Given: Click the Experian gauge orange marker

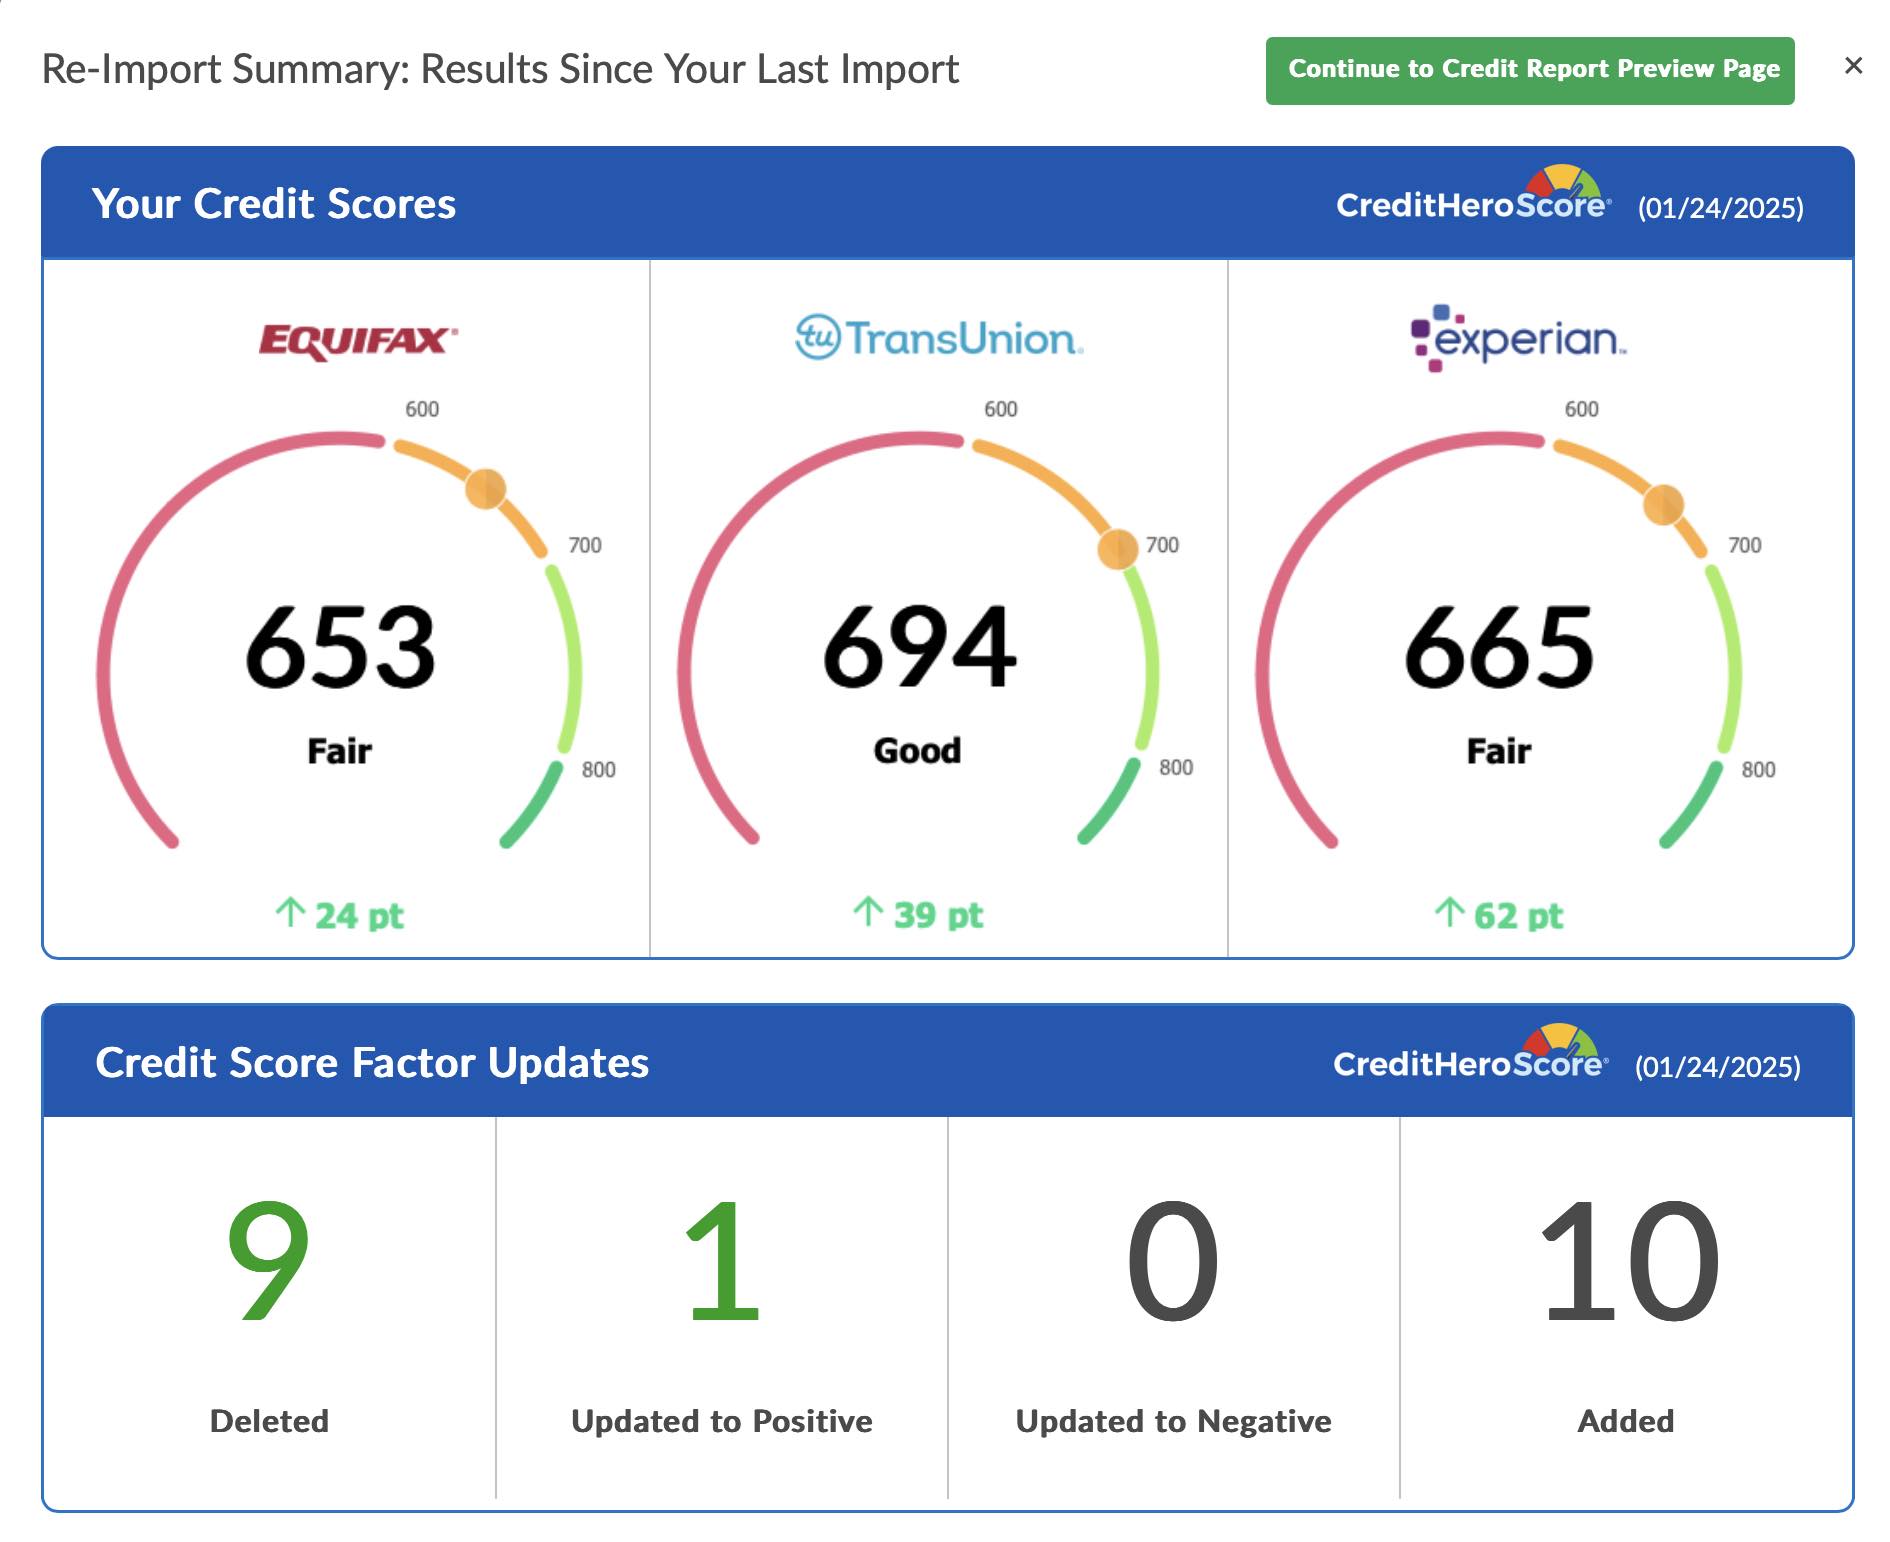Looking at the screenshot, I should click(1663, 505).
